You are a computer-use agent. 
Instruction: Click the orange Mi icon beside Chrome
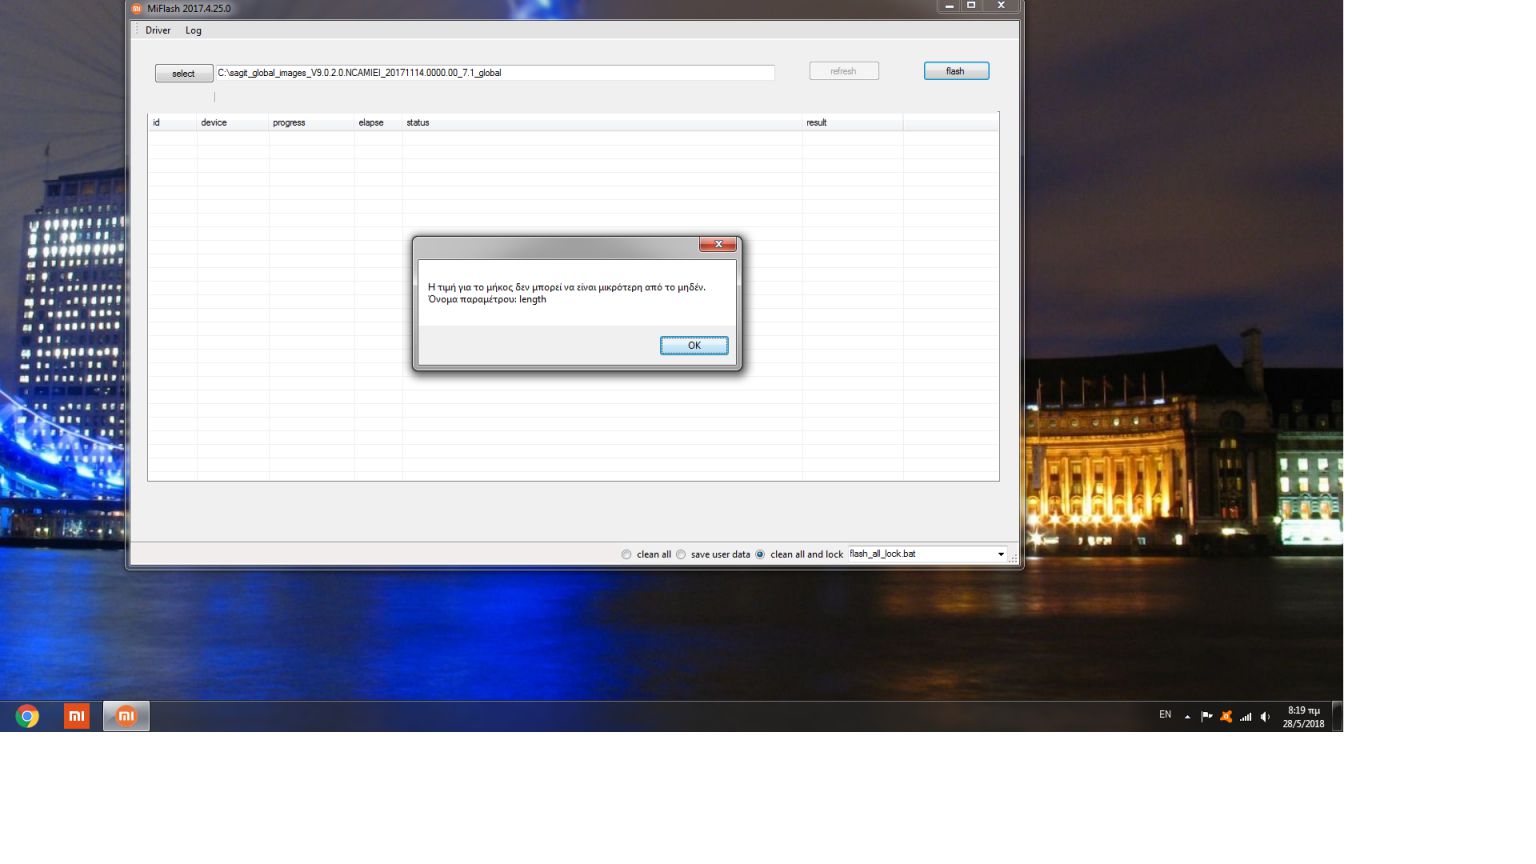pyautogui.click(x=77, y=716)
